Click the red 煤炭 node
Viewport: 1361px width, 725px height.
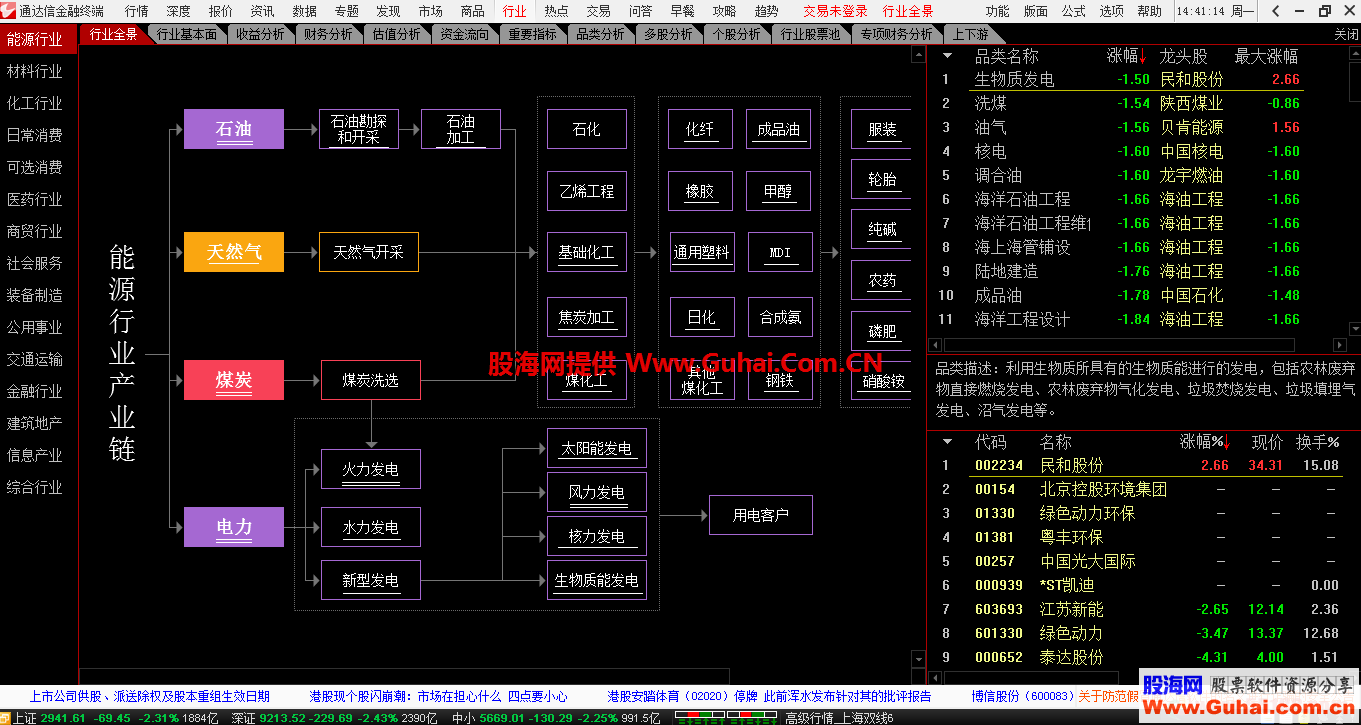[x=234, y=380]
